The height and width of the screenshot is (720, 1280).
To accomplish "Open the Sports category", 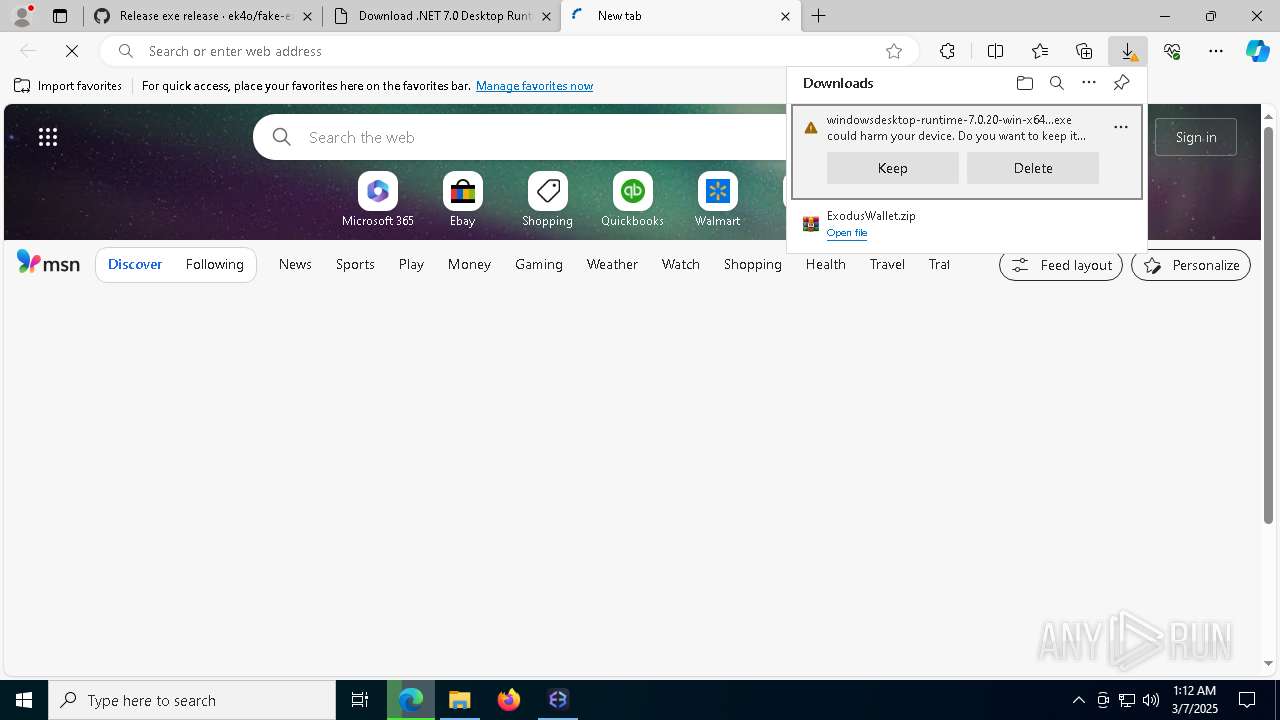I will pos(355,264).
